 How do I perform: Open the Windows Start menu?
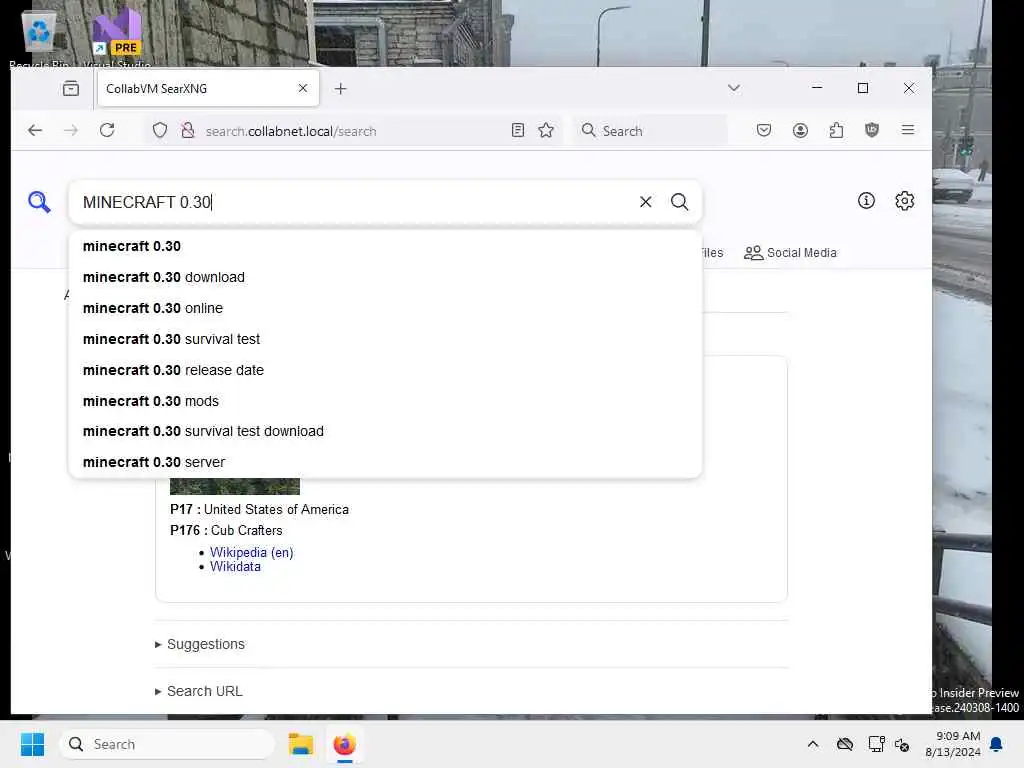click(33, 744)
